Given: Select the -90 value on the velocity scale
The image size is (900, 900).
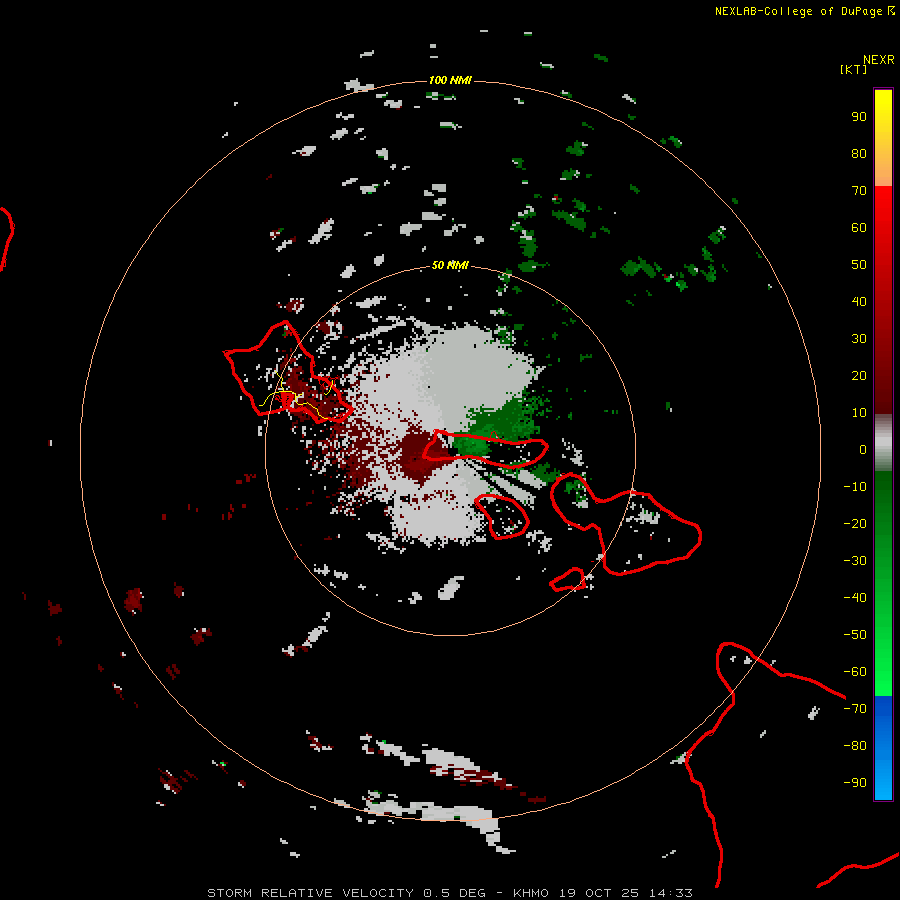Looking at the screenshot, I should coord(855,783).
